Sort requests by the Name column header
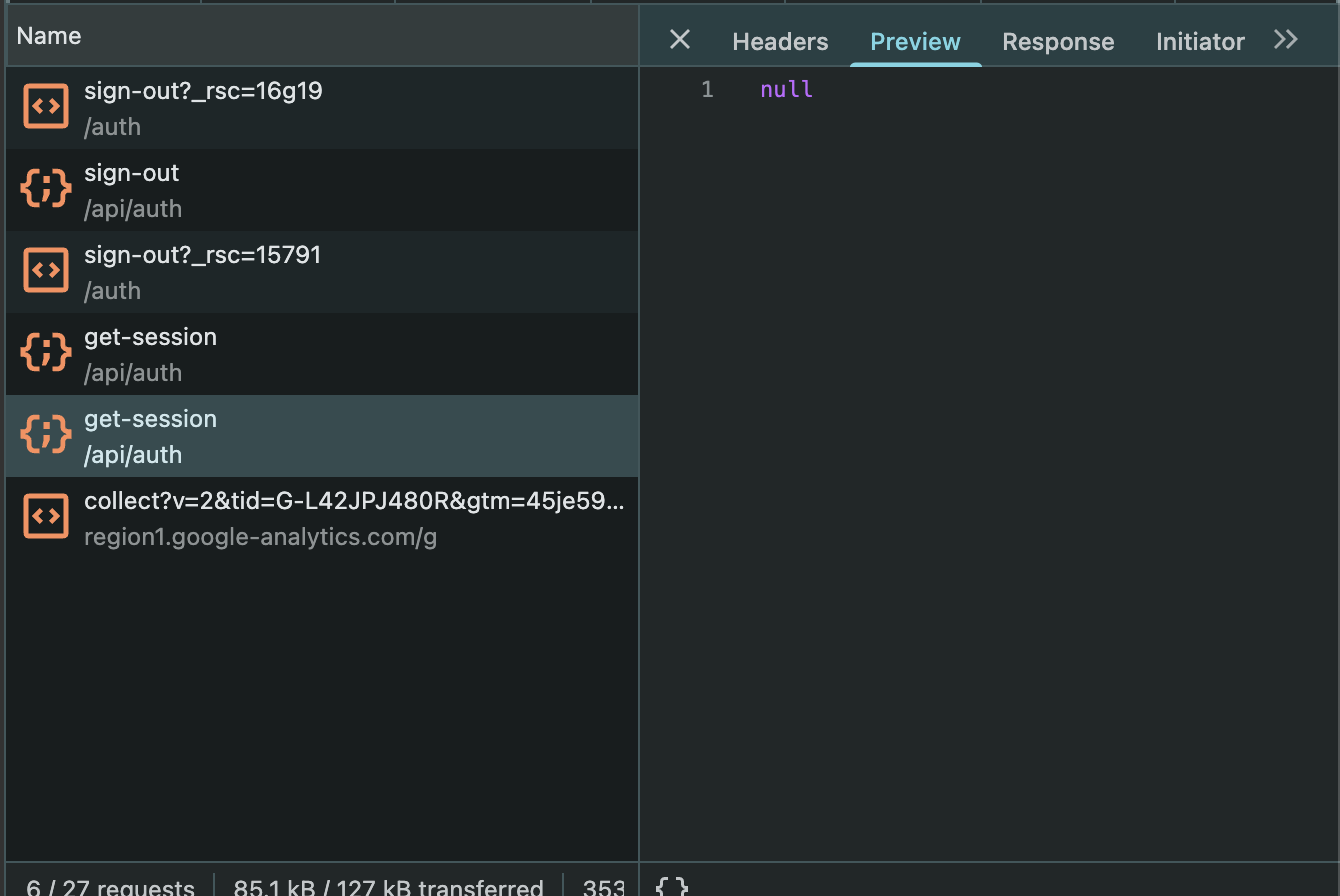Viewport: 1340px width, 896px height. [49, 36]
